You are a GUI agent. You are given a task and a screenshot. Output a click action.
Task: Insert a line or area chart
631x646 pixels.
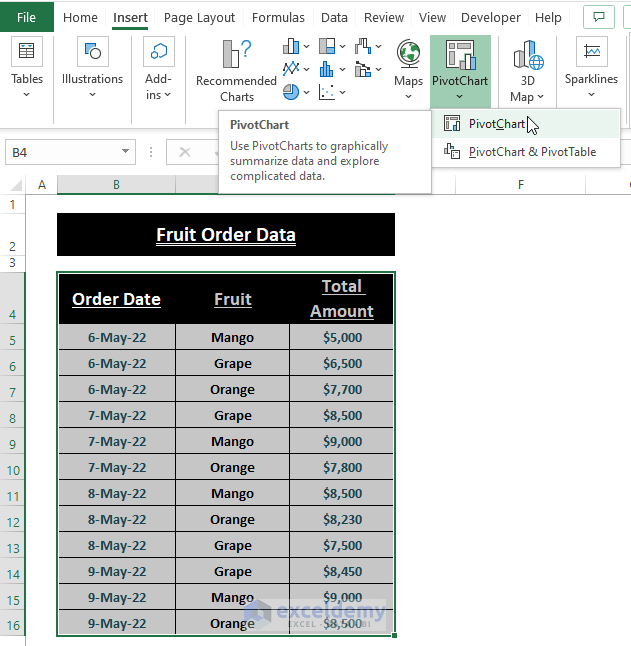click(291, 69)
